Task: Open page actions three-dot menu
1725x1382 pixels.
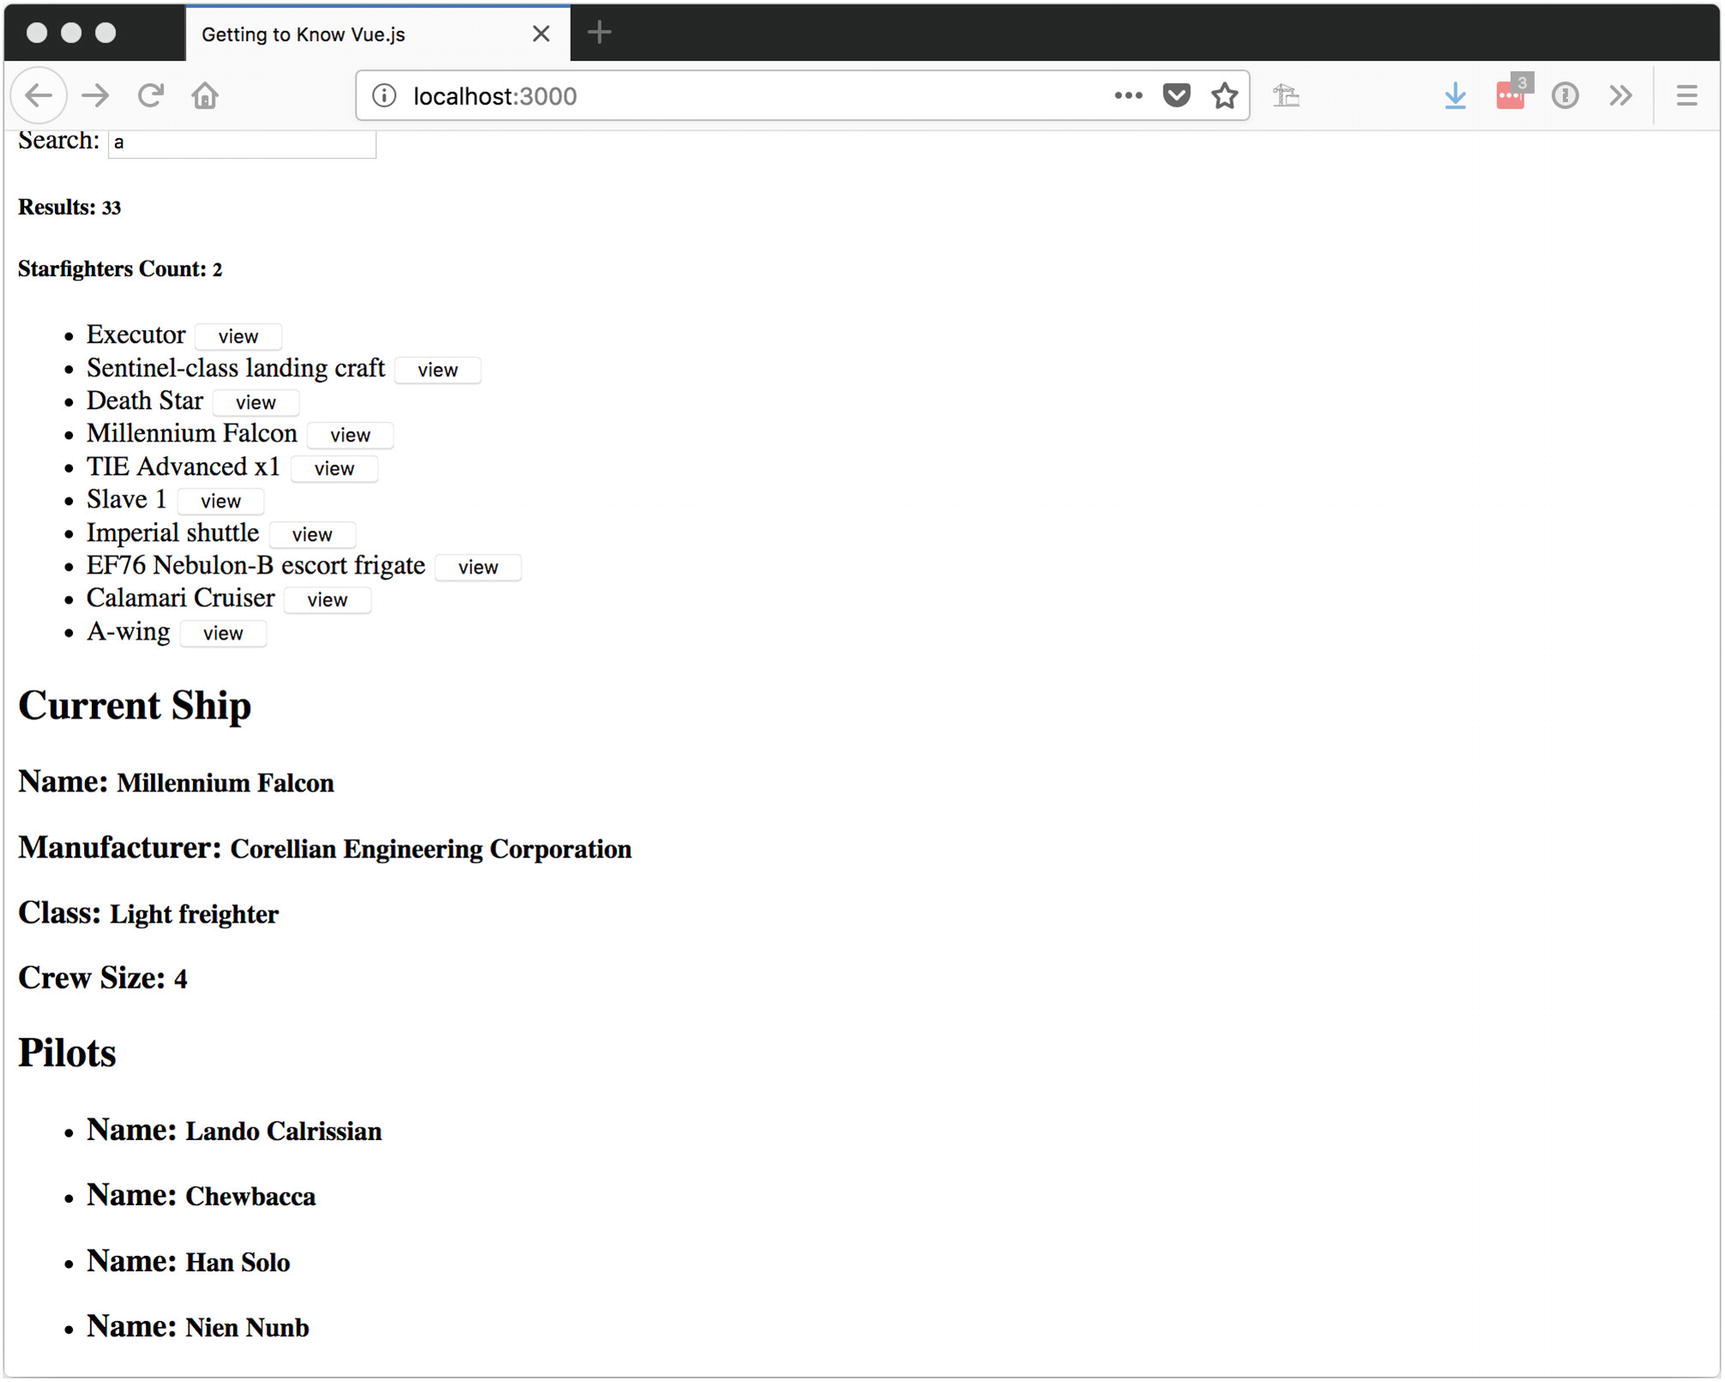Action: pos(1128,96)
